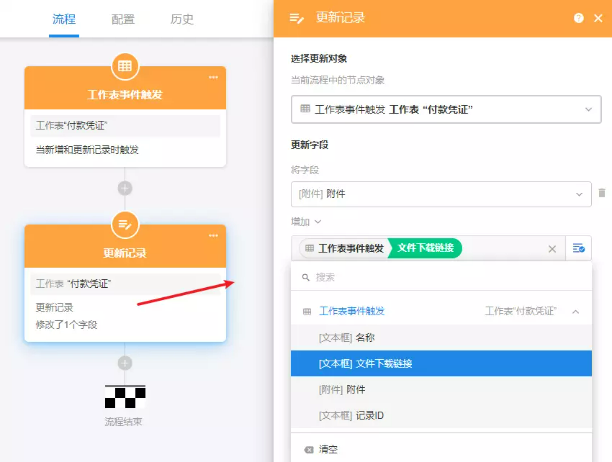Viewport: 612px width, 462px height.
Task: Click the 工作表事件触发 tag in the value field
Action: pos(344,248)
